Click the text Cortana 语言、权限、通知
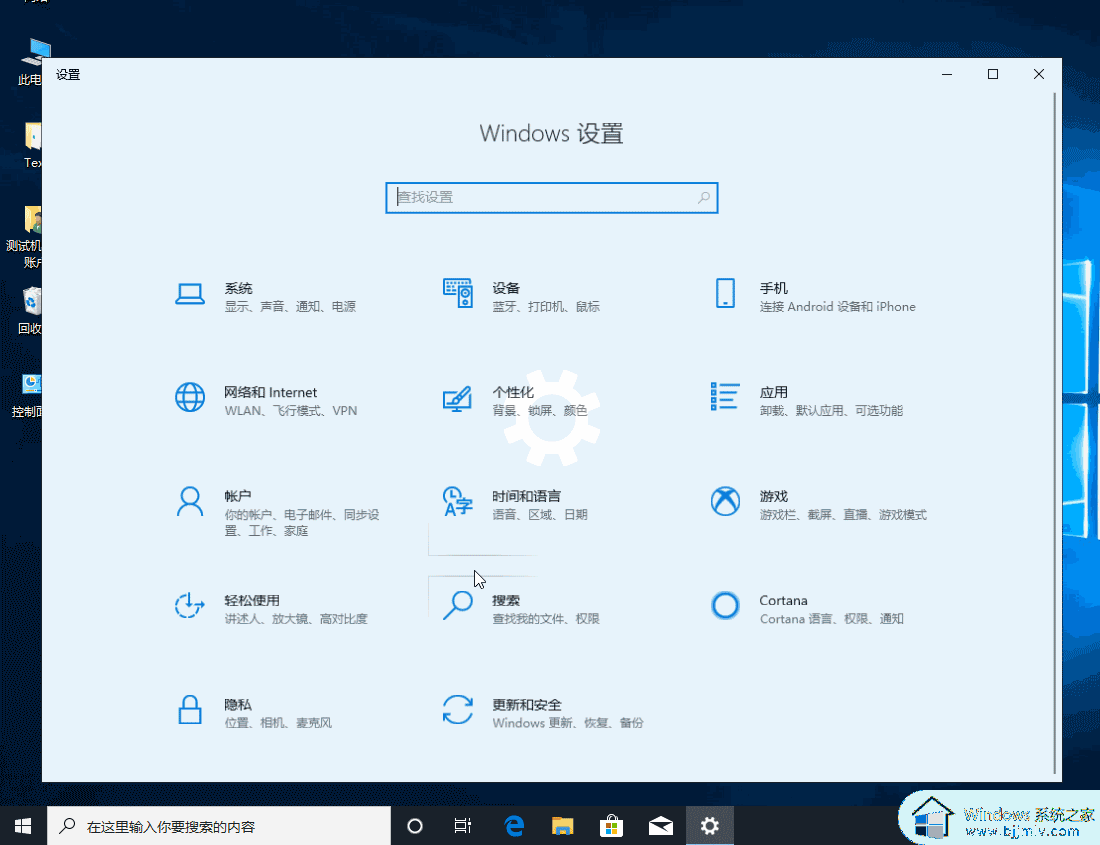 click(x=831, y=618)
